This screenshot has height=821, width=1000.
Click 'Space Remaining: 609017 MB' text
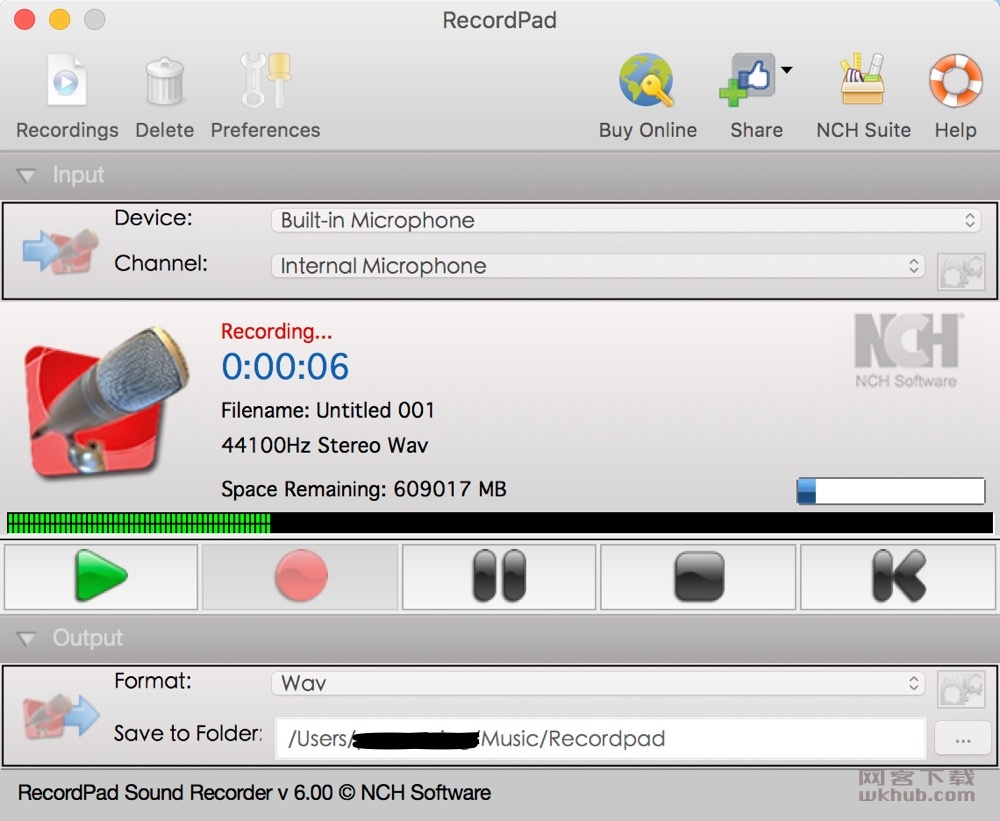364,489
